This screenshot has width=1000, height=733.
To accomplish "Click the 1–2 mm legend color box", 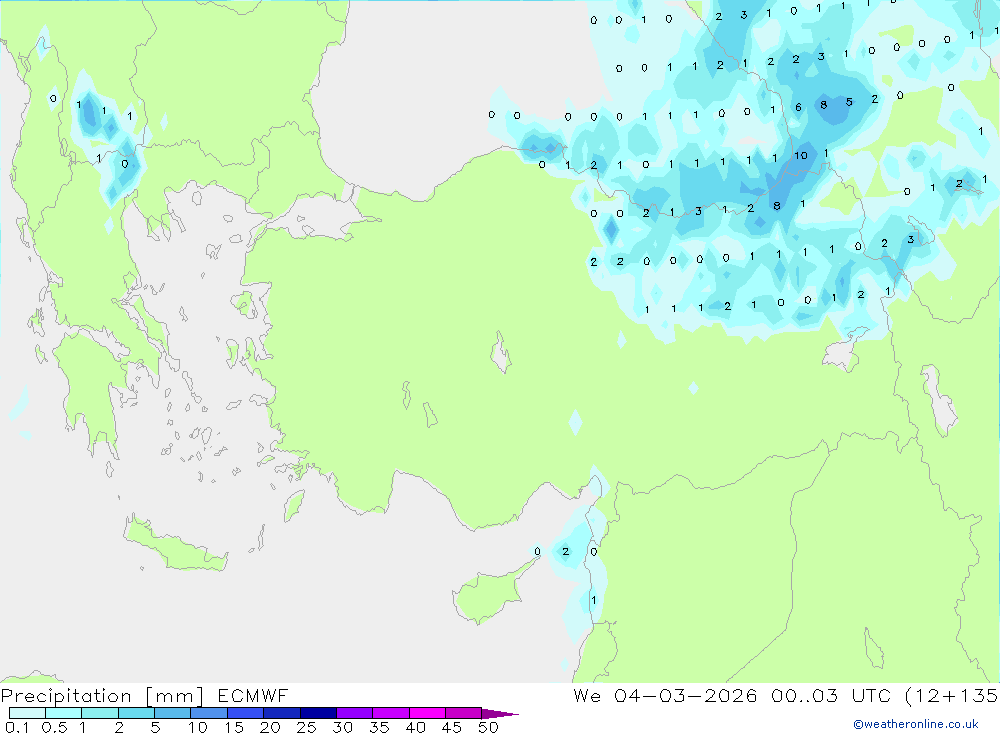I will (99, 713).
